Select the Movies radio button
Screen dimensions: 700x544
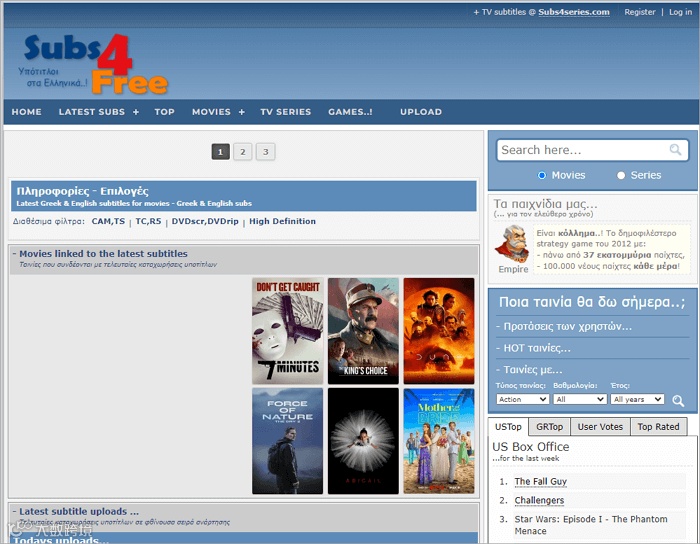pyautogui.click(x=542, y=175)
